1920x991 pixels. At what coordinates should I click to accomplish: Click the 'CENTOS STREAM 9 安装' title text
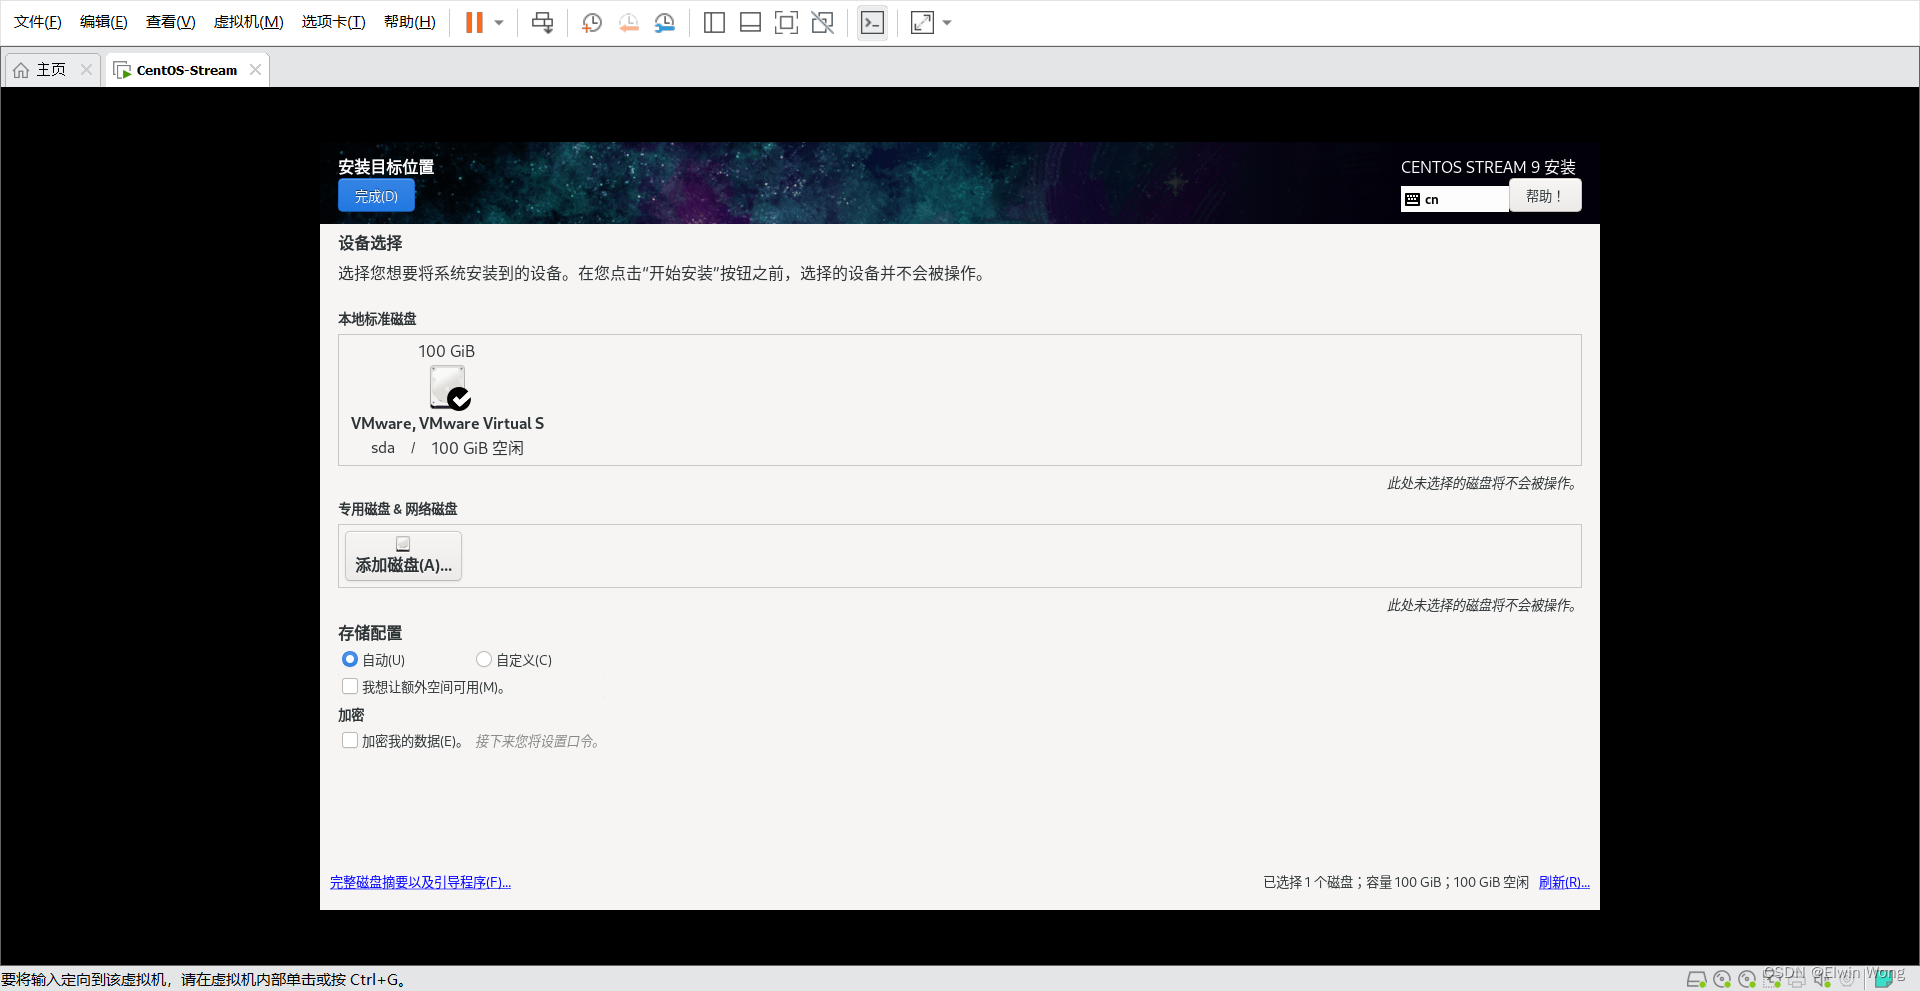pos(1488,167)
